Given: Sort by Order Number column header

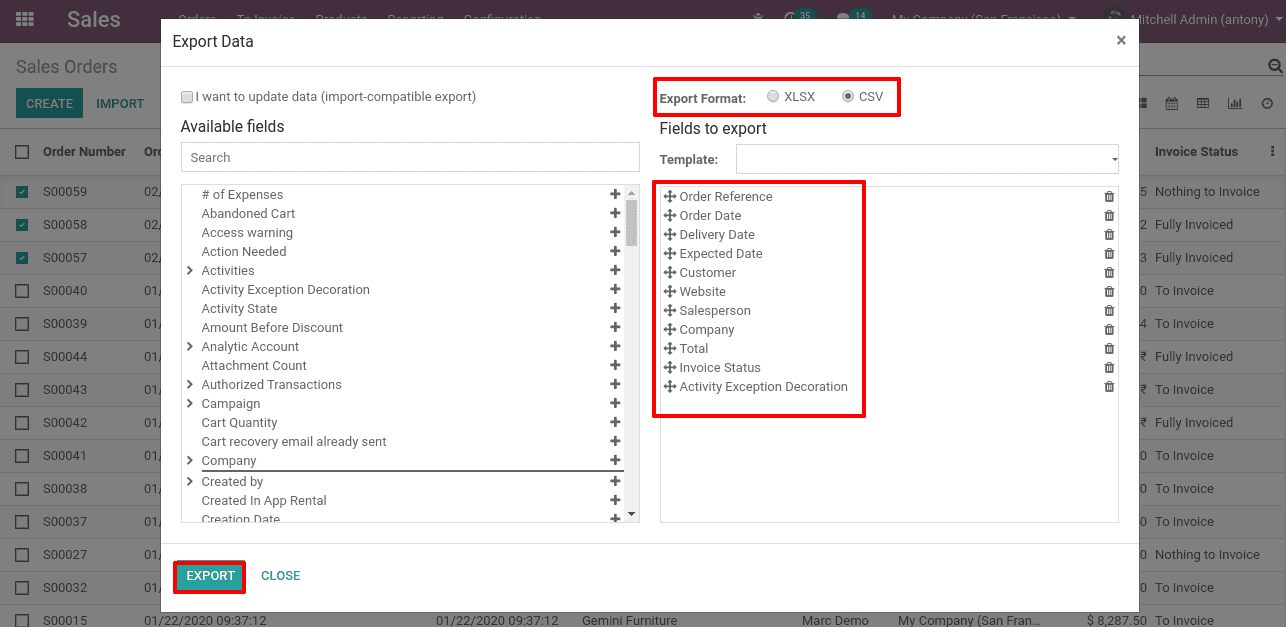Looking at the screenshot, I should [84, 152].
